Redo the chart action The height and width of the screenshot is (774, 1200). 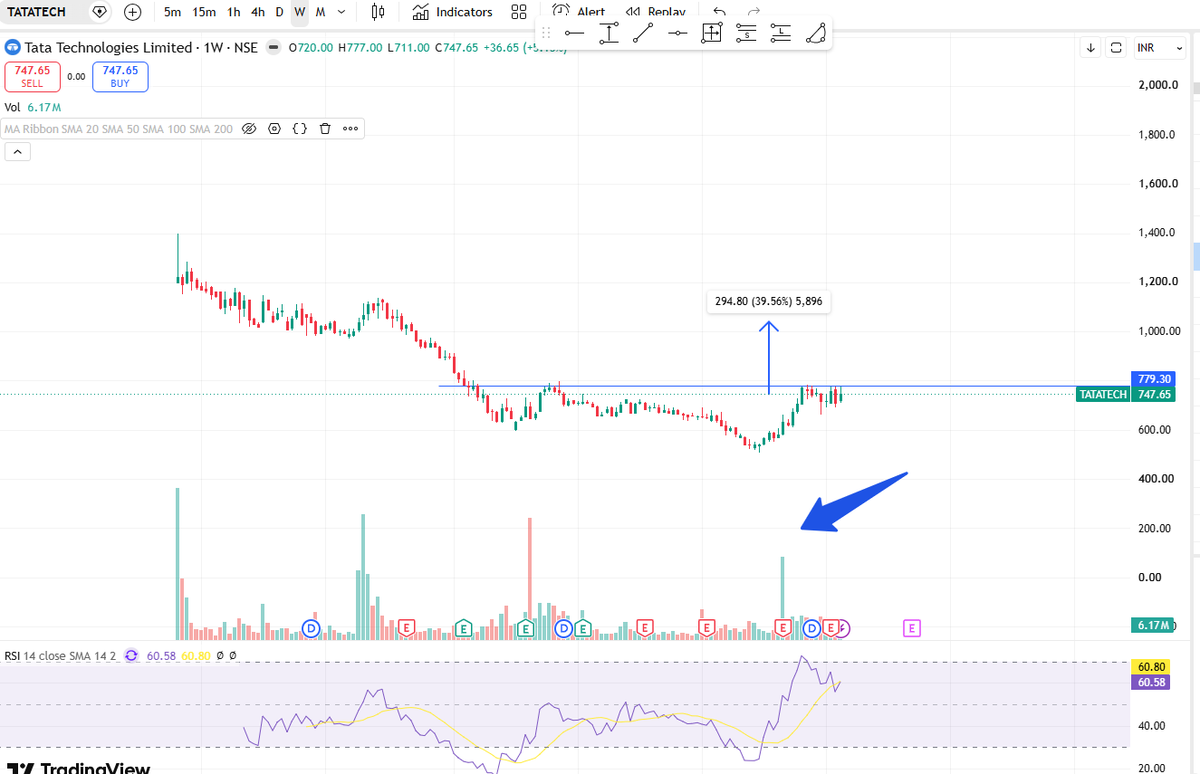[754, 11]
